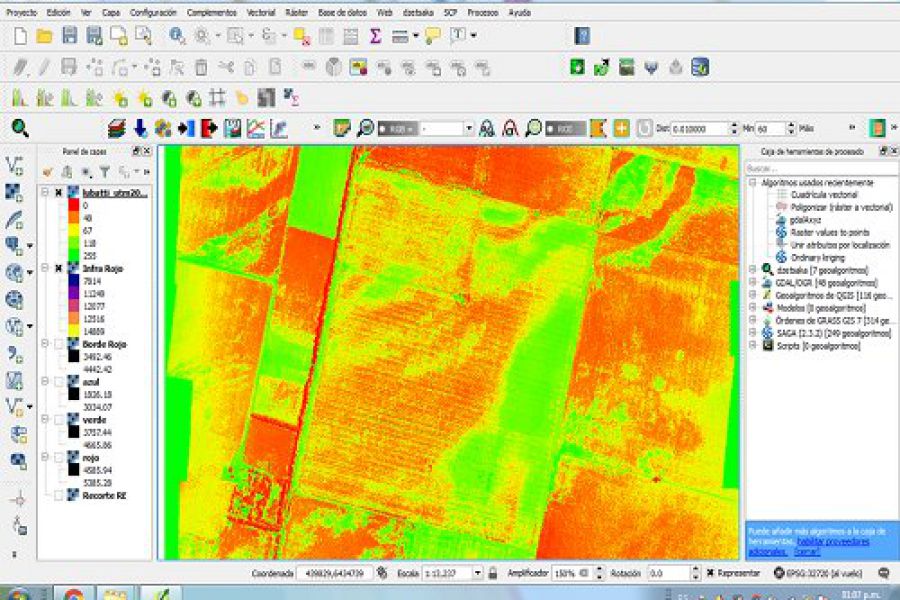This screenshot has width=900, height=600.
Task: Collapse Algoritmos usados recientemente group
Action: 752,183
